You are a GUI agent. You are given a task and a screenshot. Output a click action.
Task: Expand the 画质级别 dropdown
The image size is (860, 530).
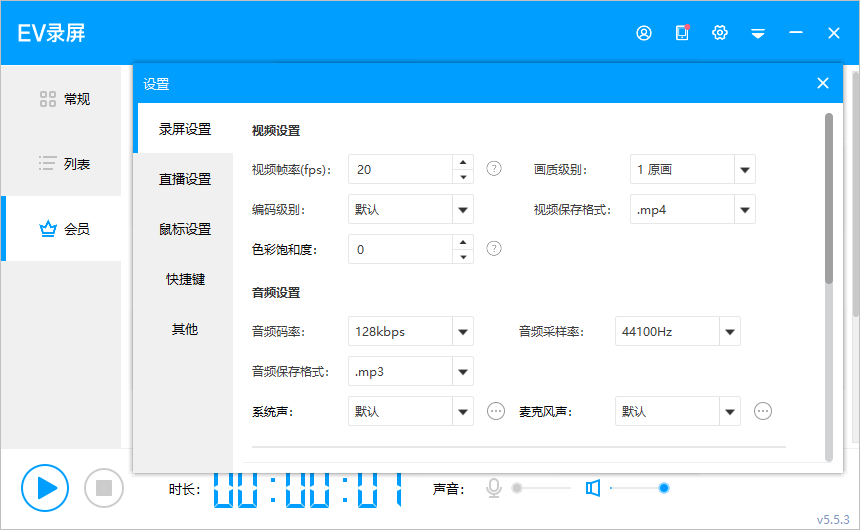[x=745, y=170]
